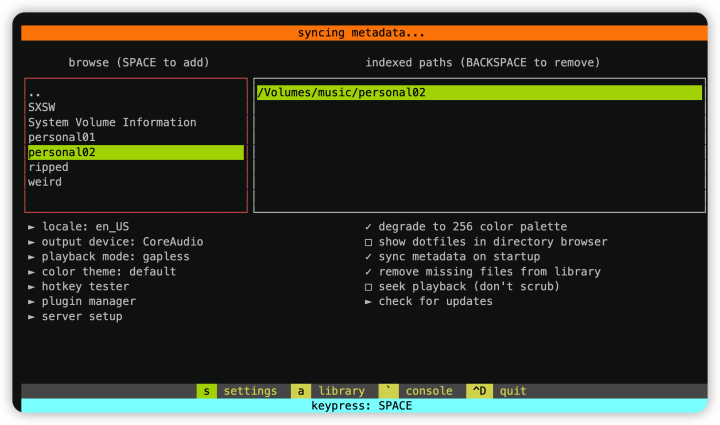Viewport: 720px width, 425px height.
Task: Enable seek playback (don't scrub)
Action: (462, 286)
